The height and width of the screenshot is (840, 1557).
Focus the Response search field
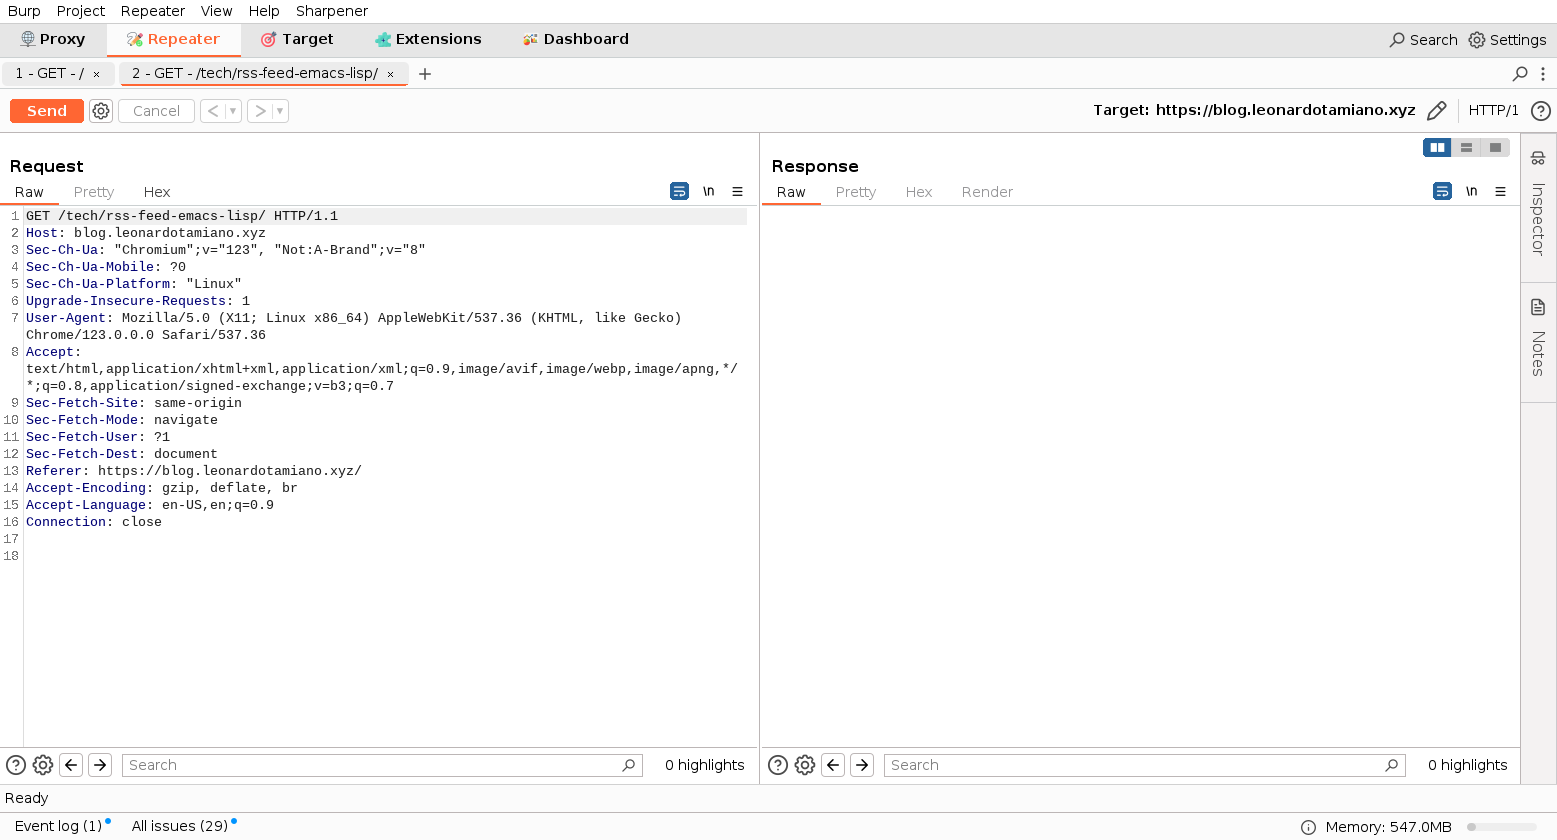(1144, 765)
